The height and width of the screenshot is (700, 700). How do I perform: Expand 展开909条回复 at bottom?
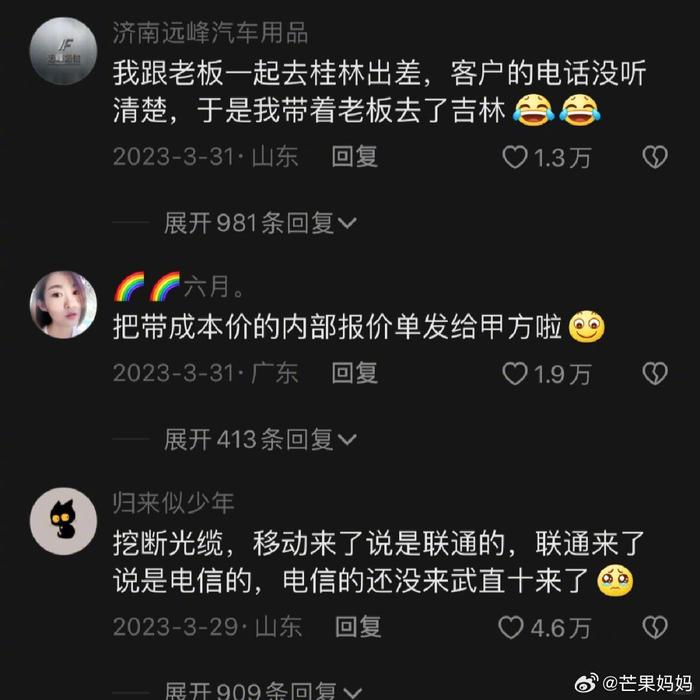[263, 690]
